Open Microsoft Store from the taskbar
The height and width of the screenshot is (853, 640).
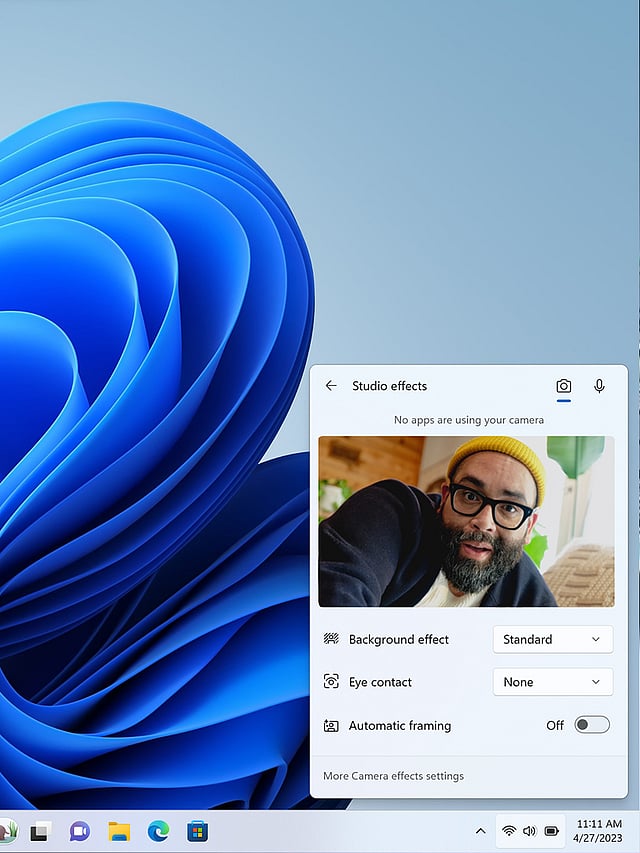(x=197, y=831)
